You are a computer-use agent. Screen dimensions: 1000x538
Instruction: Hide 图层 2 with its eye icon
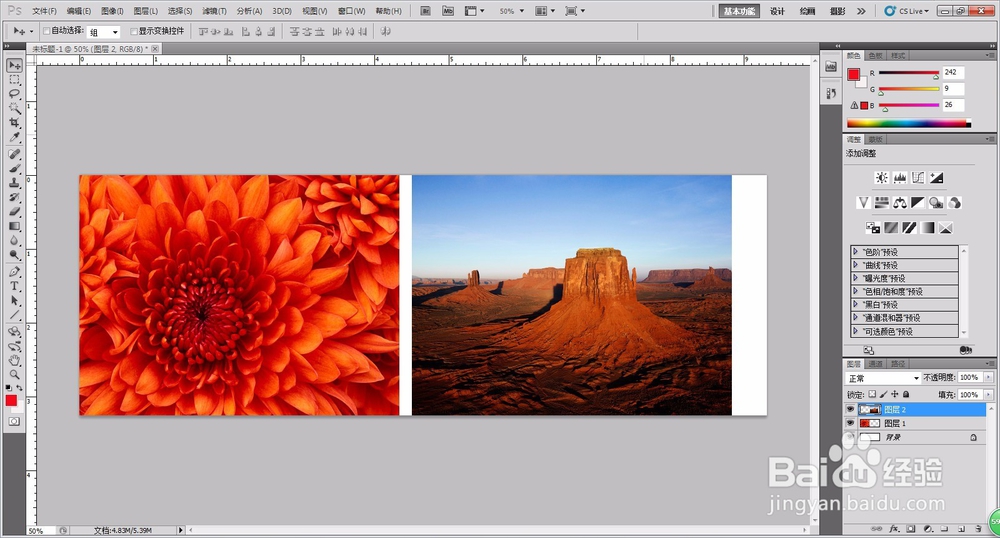click(850, 409)
